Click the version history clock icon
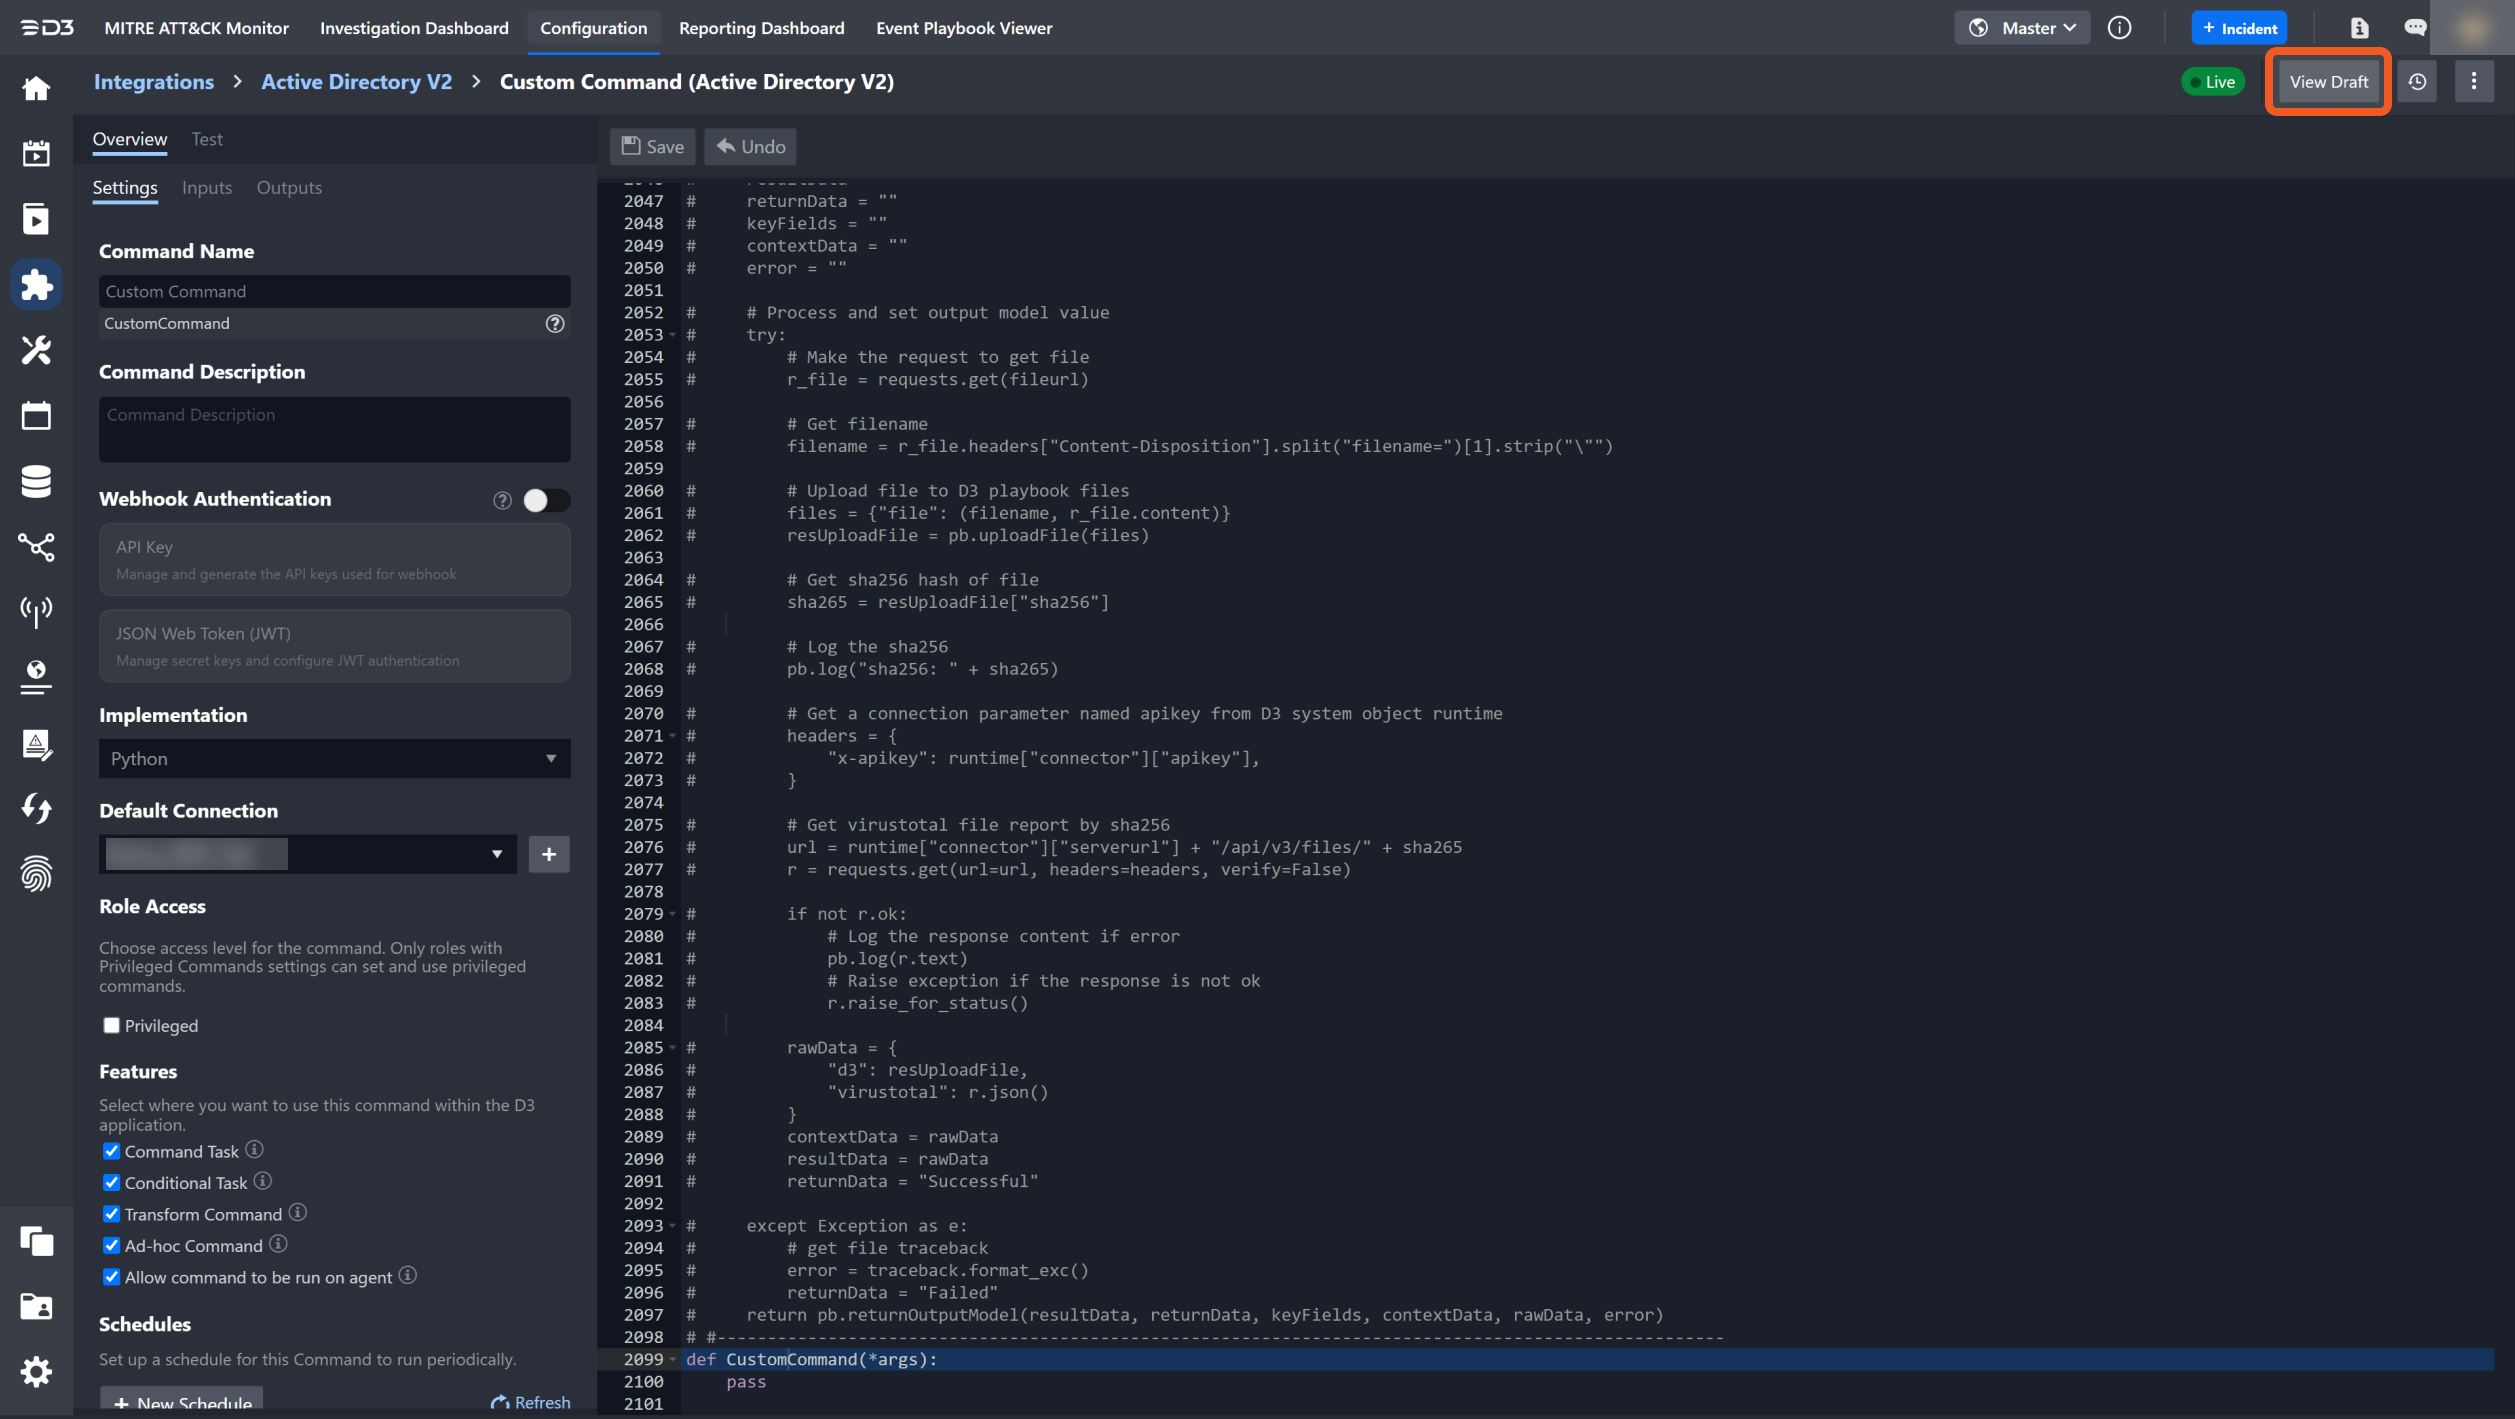The width and height of the screenshot is (2515, 1419). (x=2417, y=82)
